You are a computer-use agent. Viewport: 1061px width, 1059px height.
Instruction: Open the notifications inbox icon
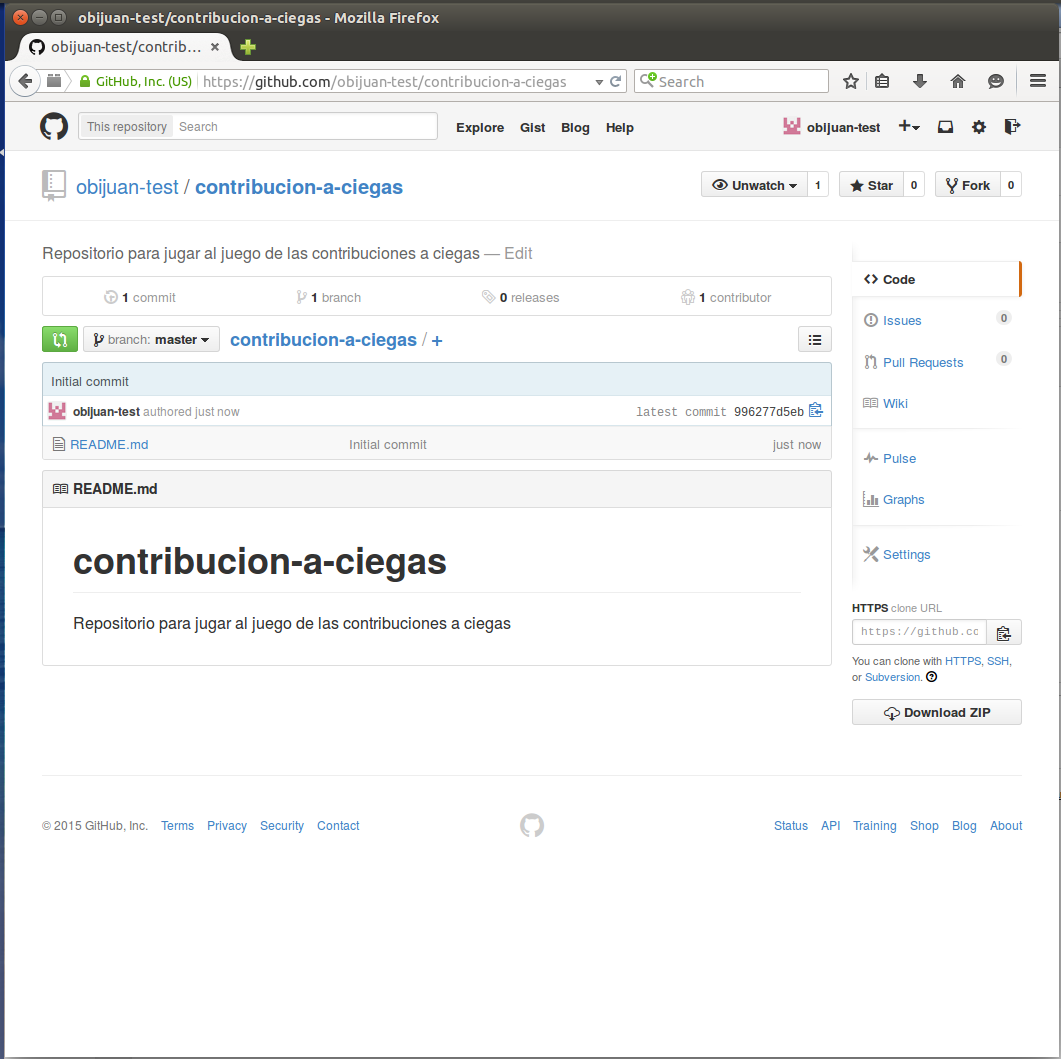[x=945, y=127]
